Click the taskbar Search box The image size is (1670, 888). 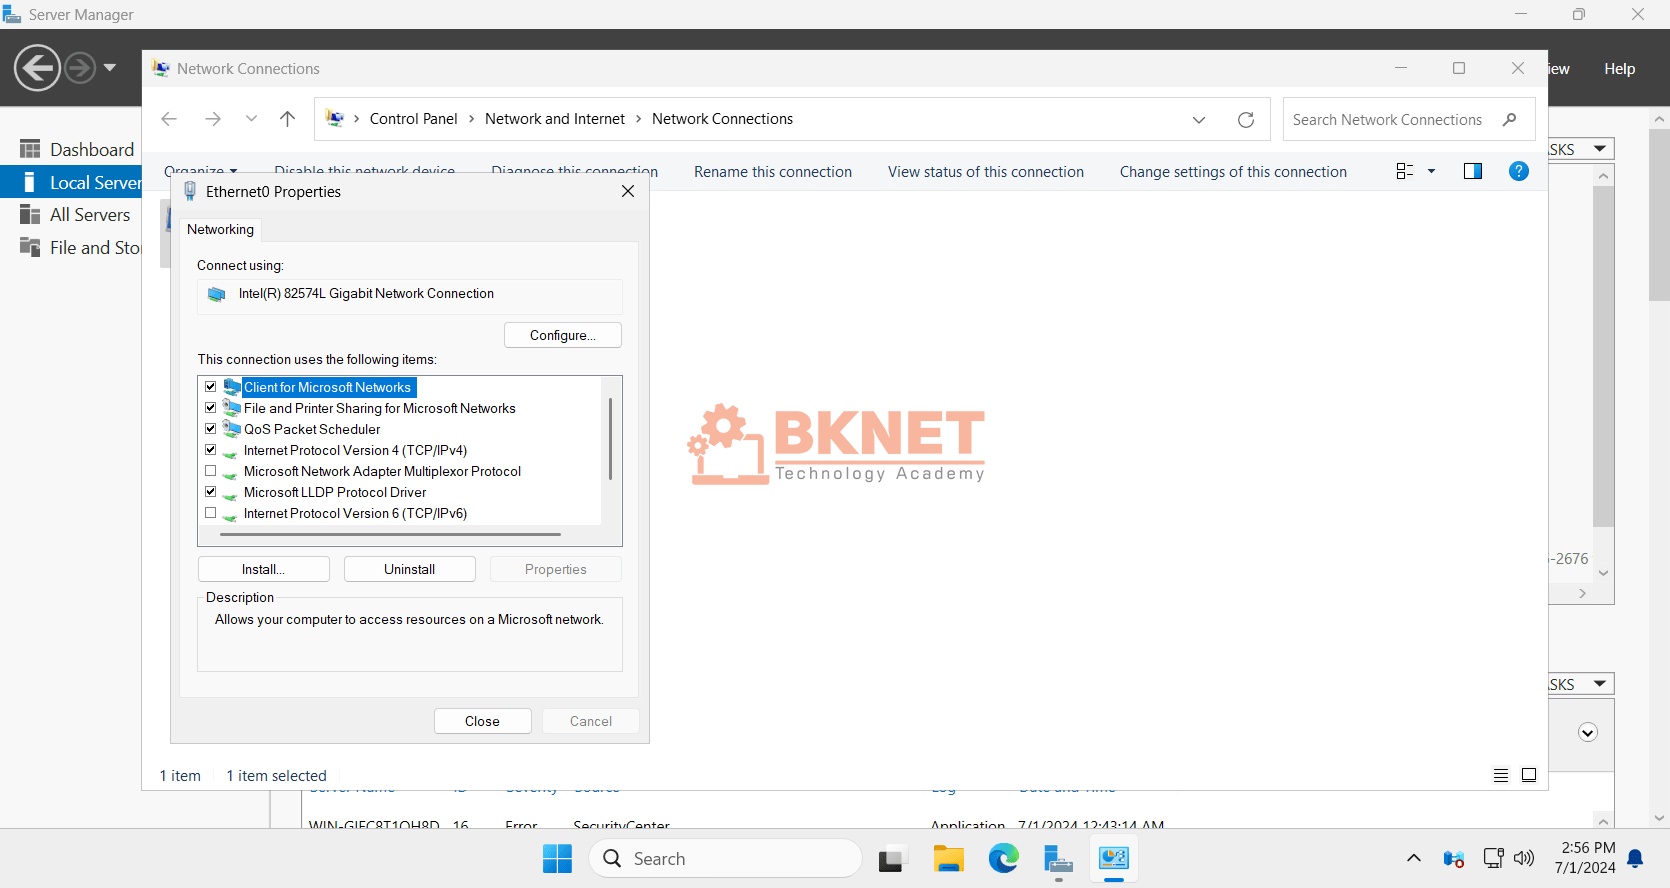(726, 858)
